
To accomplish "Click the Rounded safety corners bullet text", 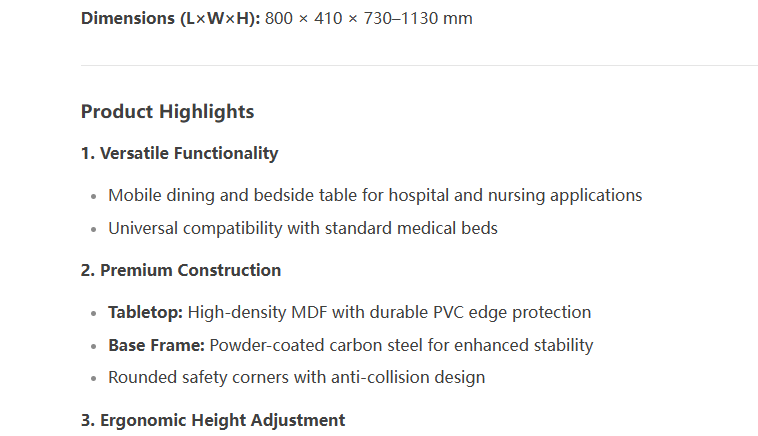I will [296, 378].
